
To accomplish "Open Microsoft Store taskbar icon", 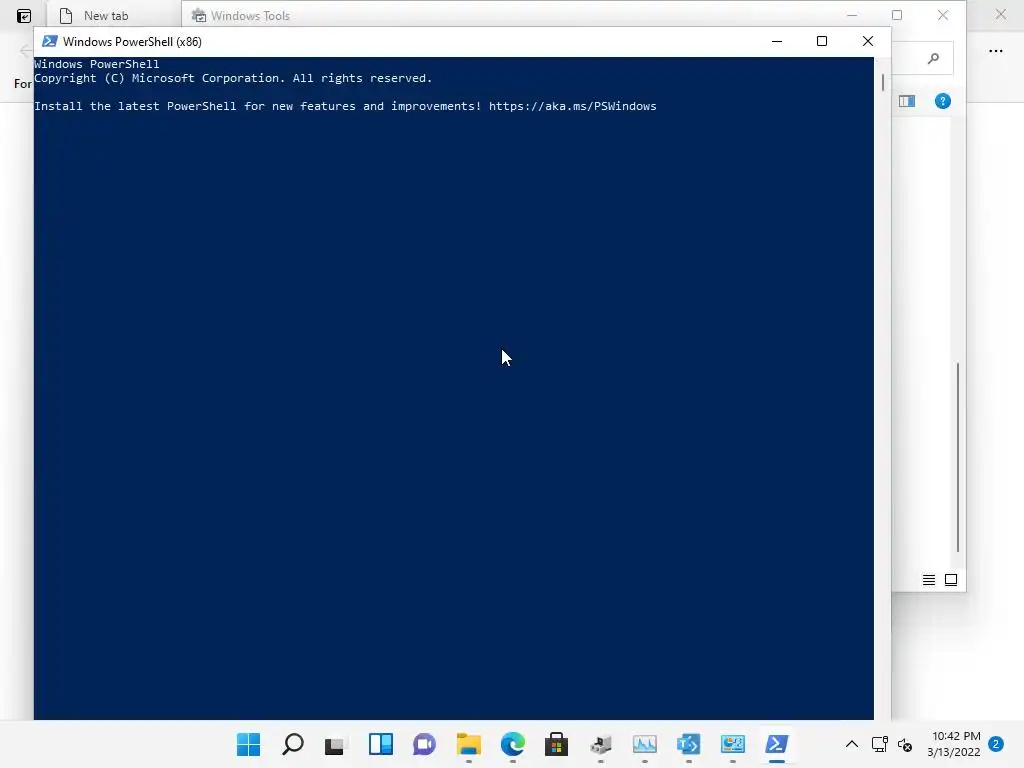I will click(x=556, y=744).
